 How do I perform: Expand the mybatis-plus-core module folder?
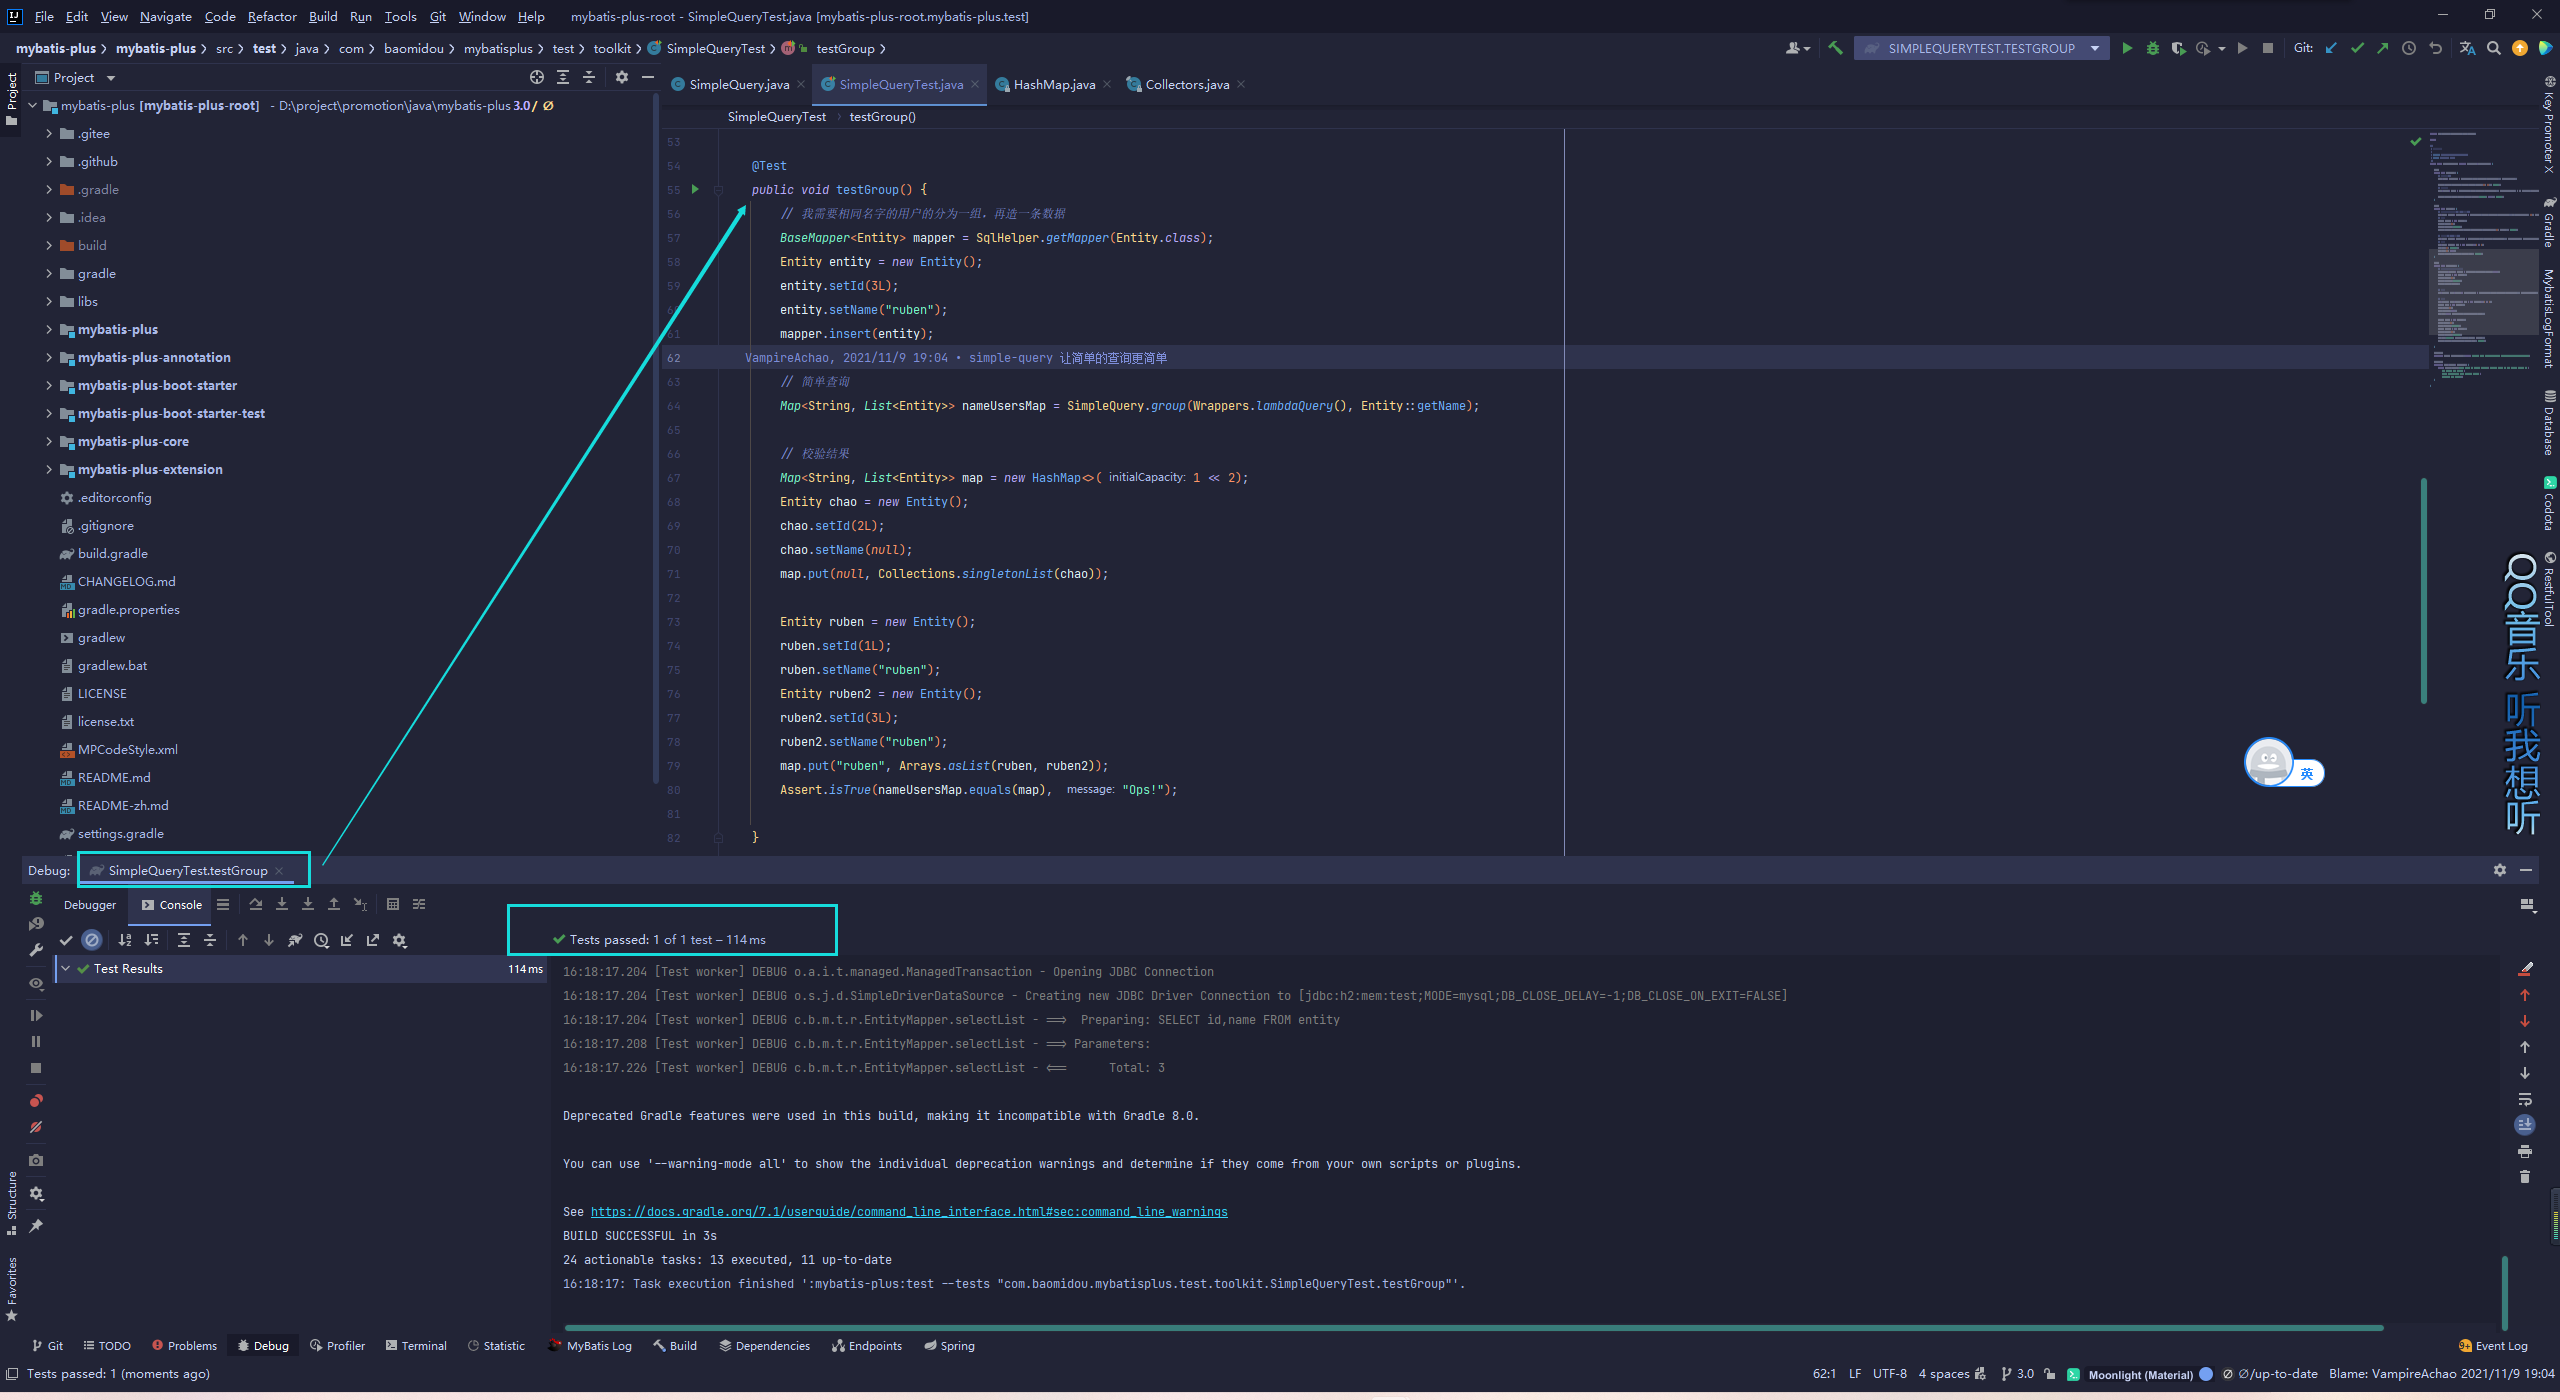point(49,441)
